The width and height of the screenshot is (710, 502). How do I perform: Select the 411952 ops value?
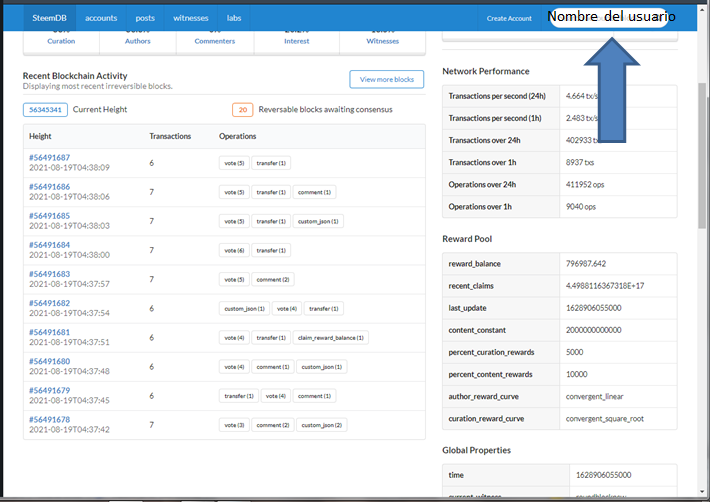tap(585, 184)
